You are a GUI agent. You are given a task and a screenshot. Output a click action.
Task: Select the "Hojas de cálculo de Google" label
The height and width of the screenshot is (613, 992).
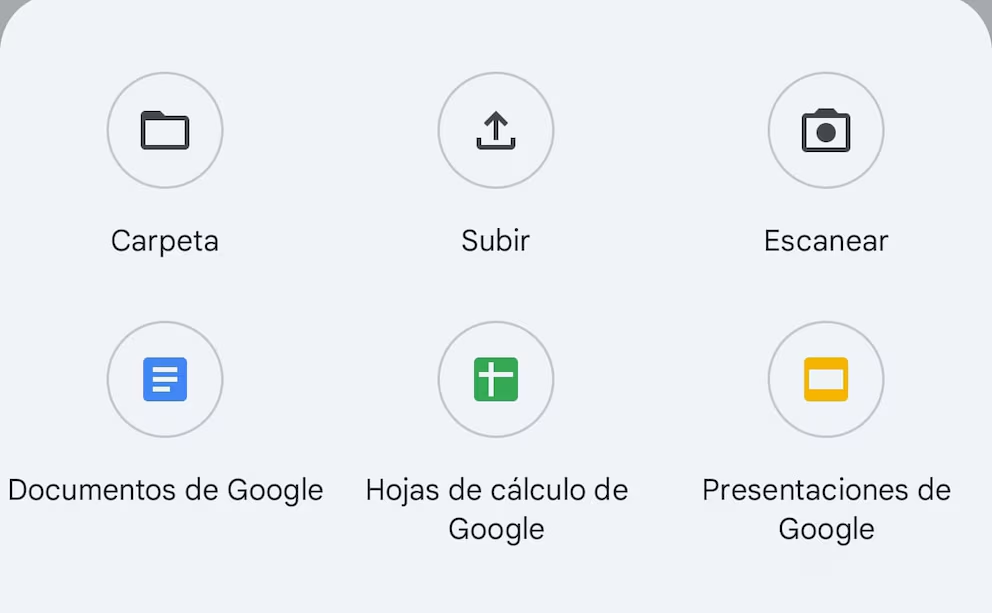click(x=496, y=509)
